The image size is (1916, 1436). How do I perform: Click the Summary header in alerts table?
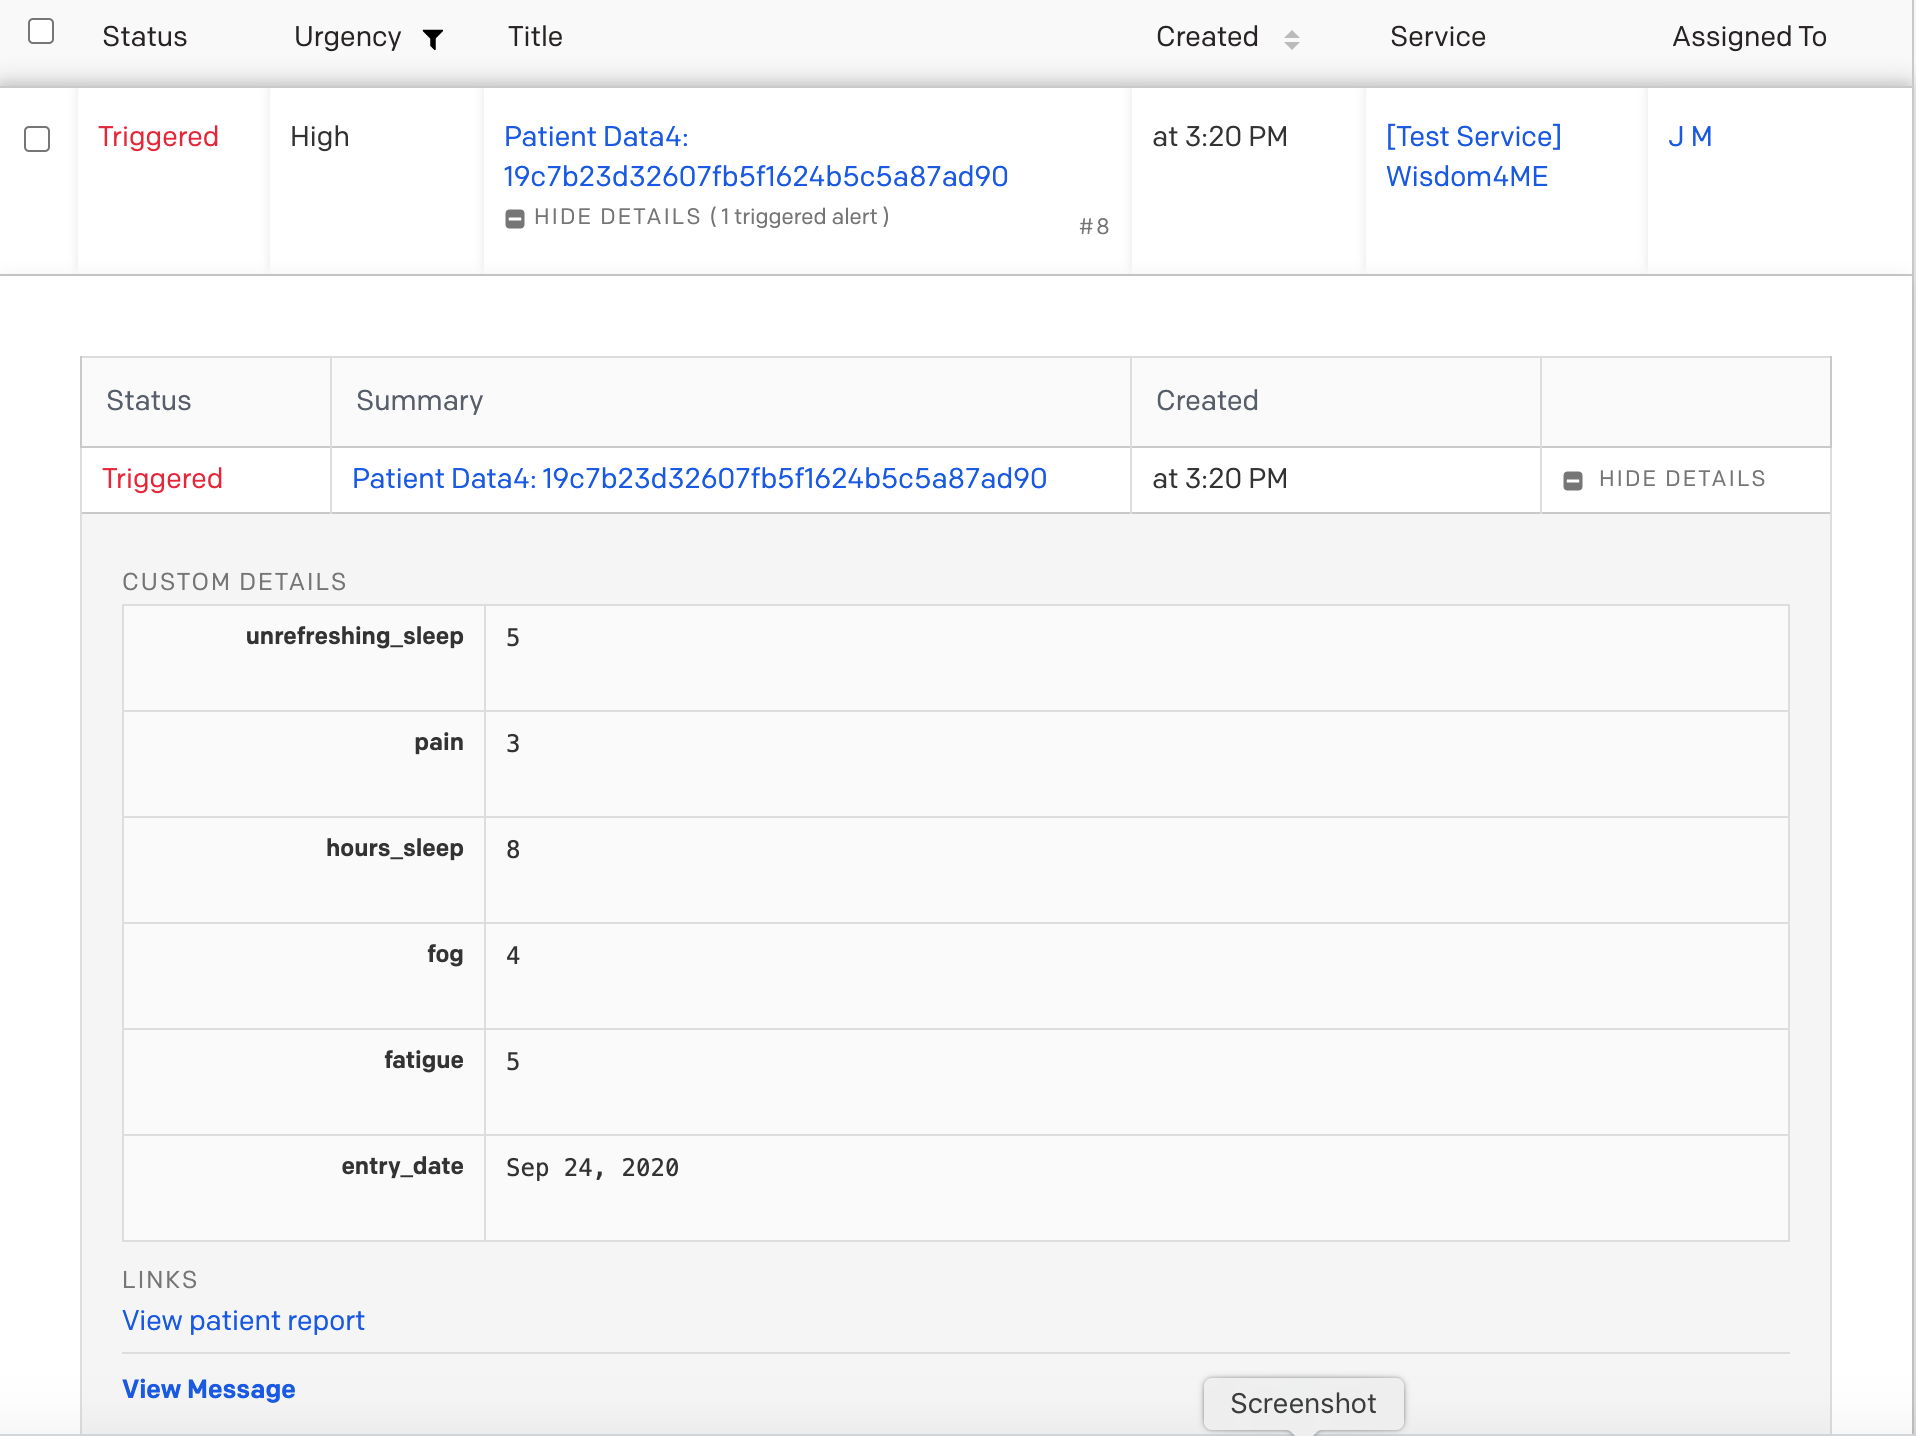pyautogui.click(x=419, y=401)
